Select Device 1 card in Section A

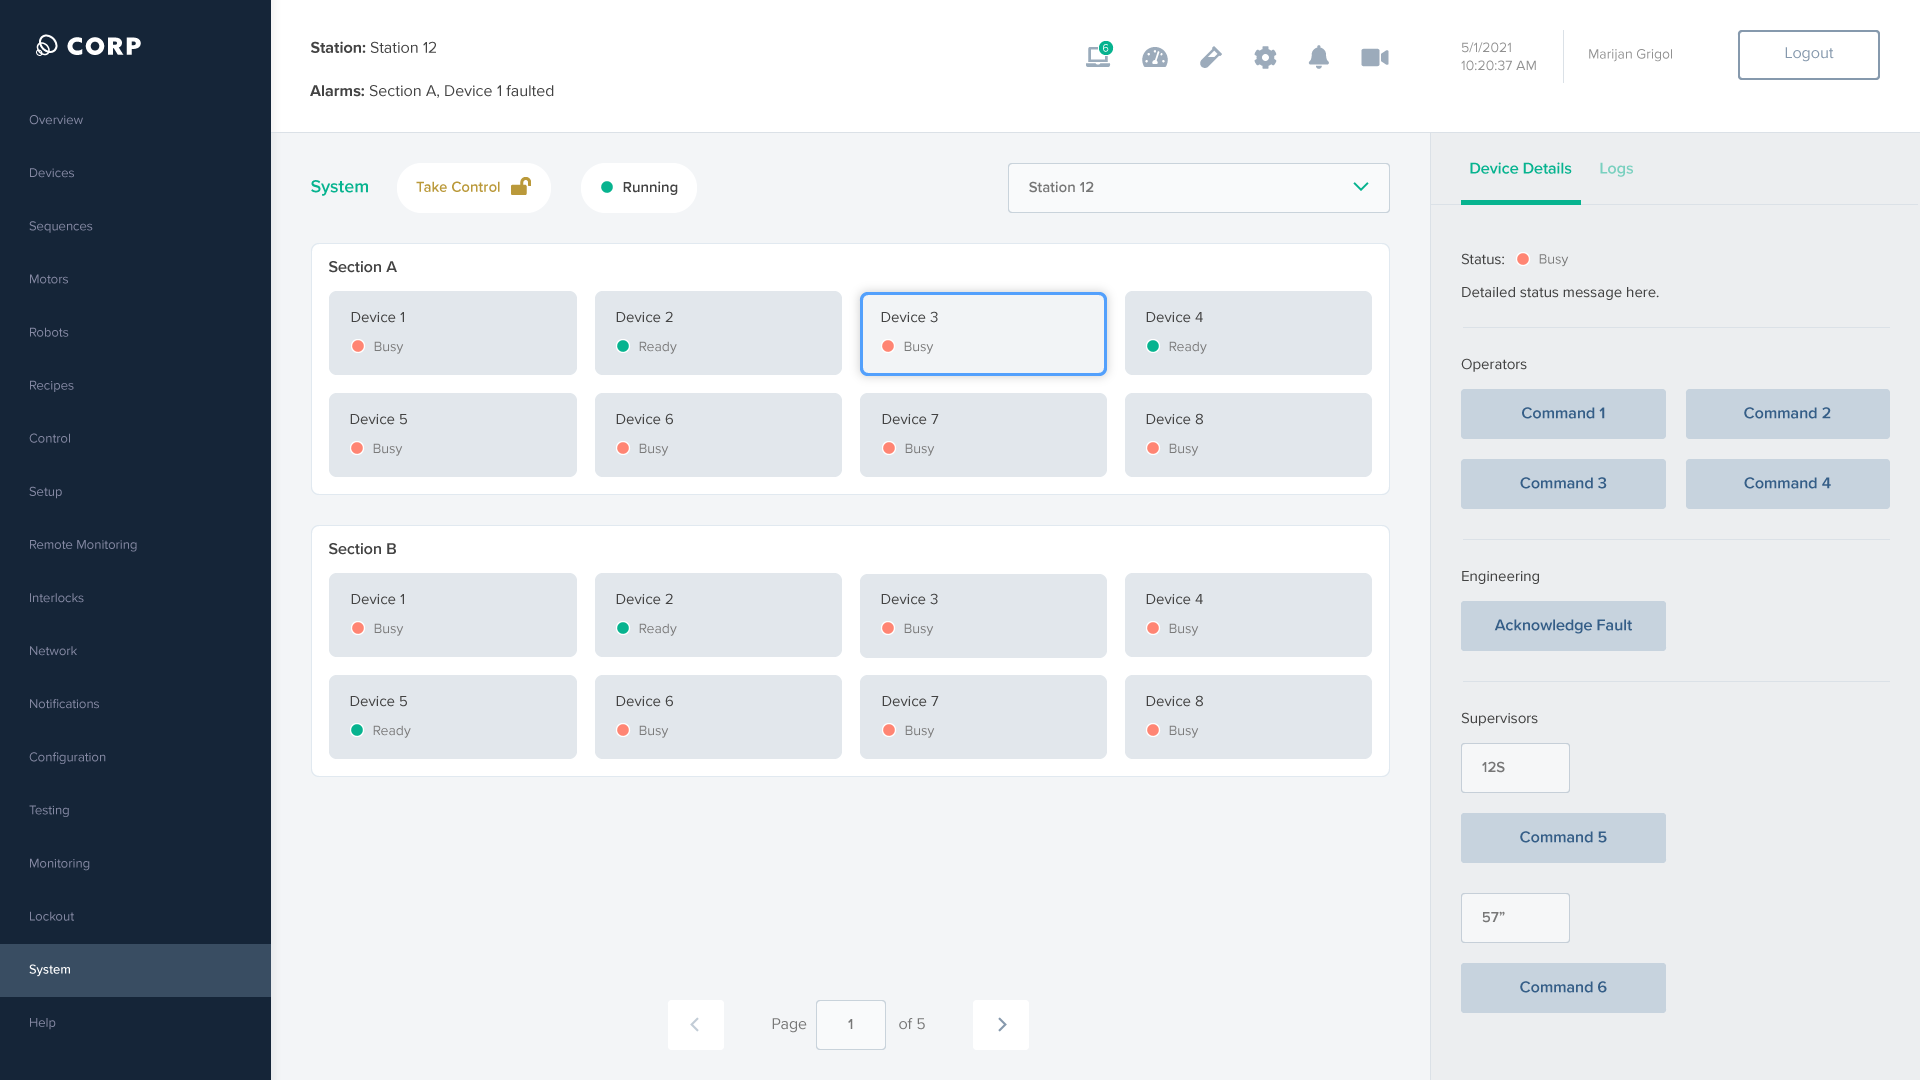(x=452, y=333)
